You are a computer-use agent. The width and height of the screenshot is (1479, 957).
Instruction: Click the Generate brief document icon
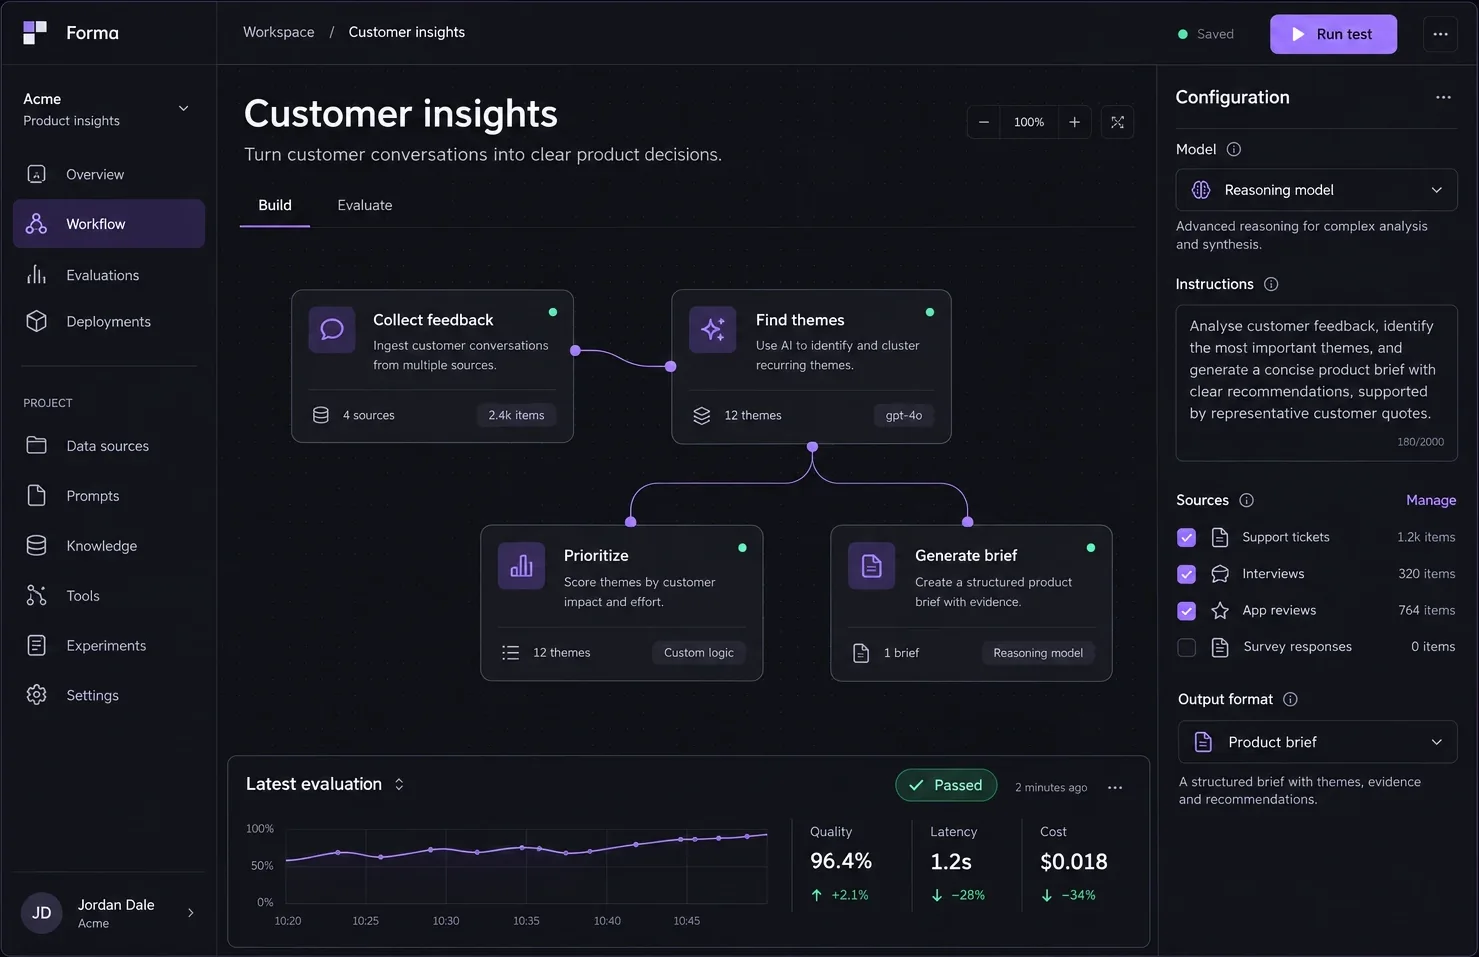coord(872,566)
